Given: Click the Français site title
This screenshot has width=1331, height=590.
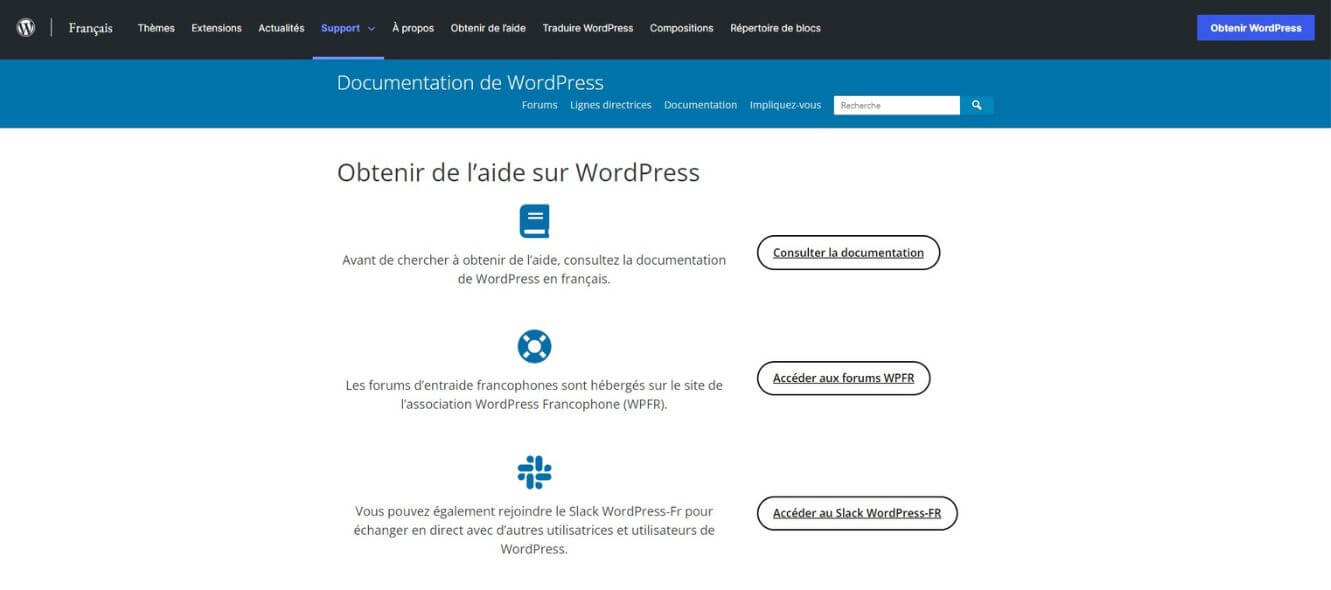Looking at the screenshot, I should (x=91, y=28).
